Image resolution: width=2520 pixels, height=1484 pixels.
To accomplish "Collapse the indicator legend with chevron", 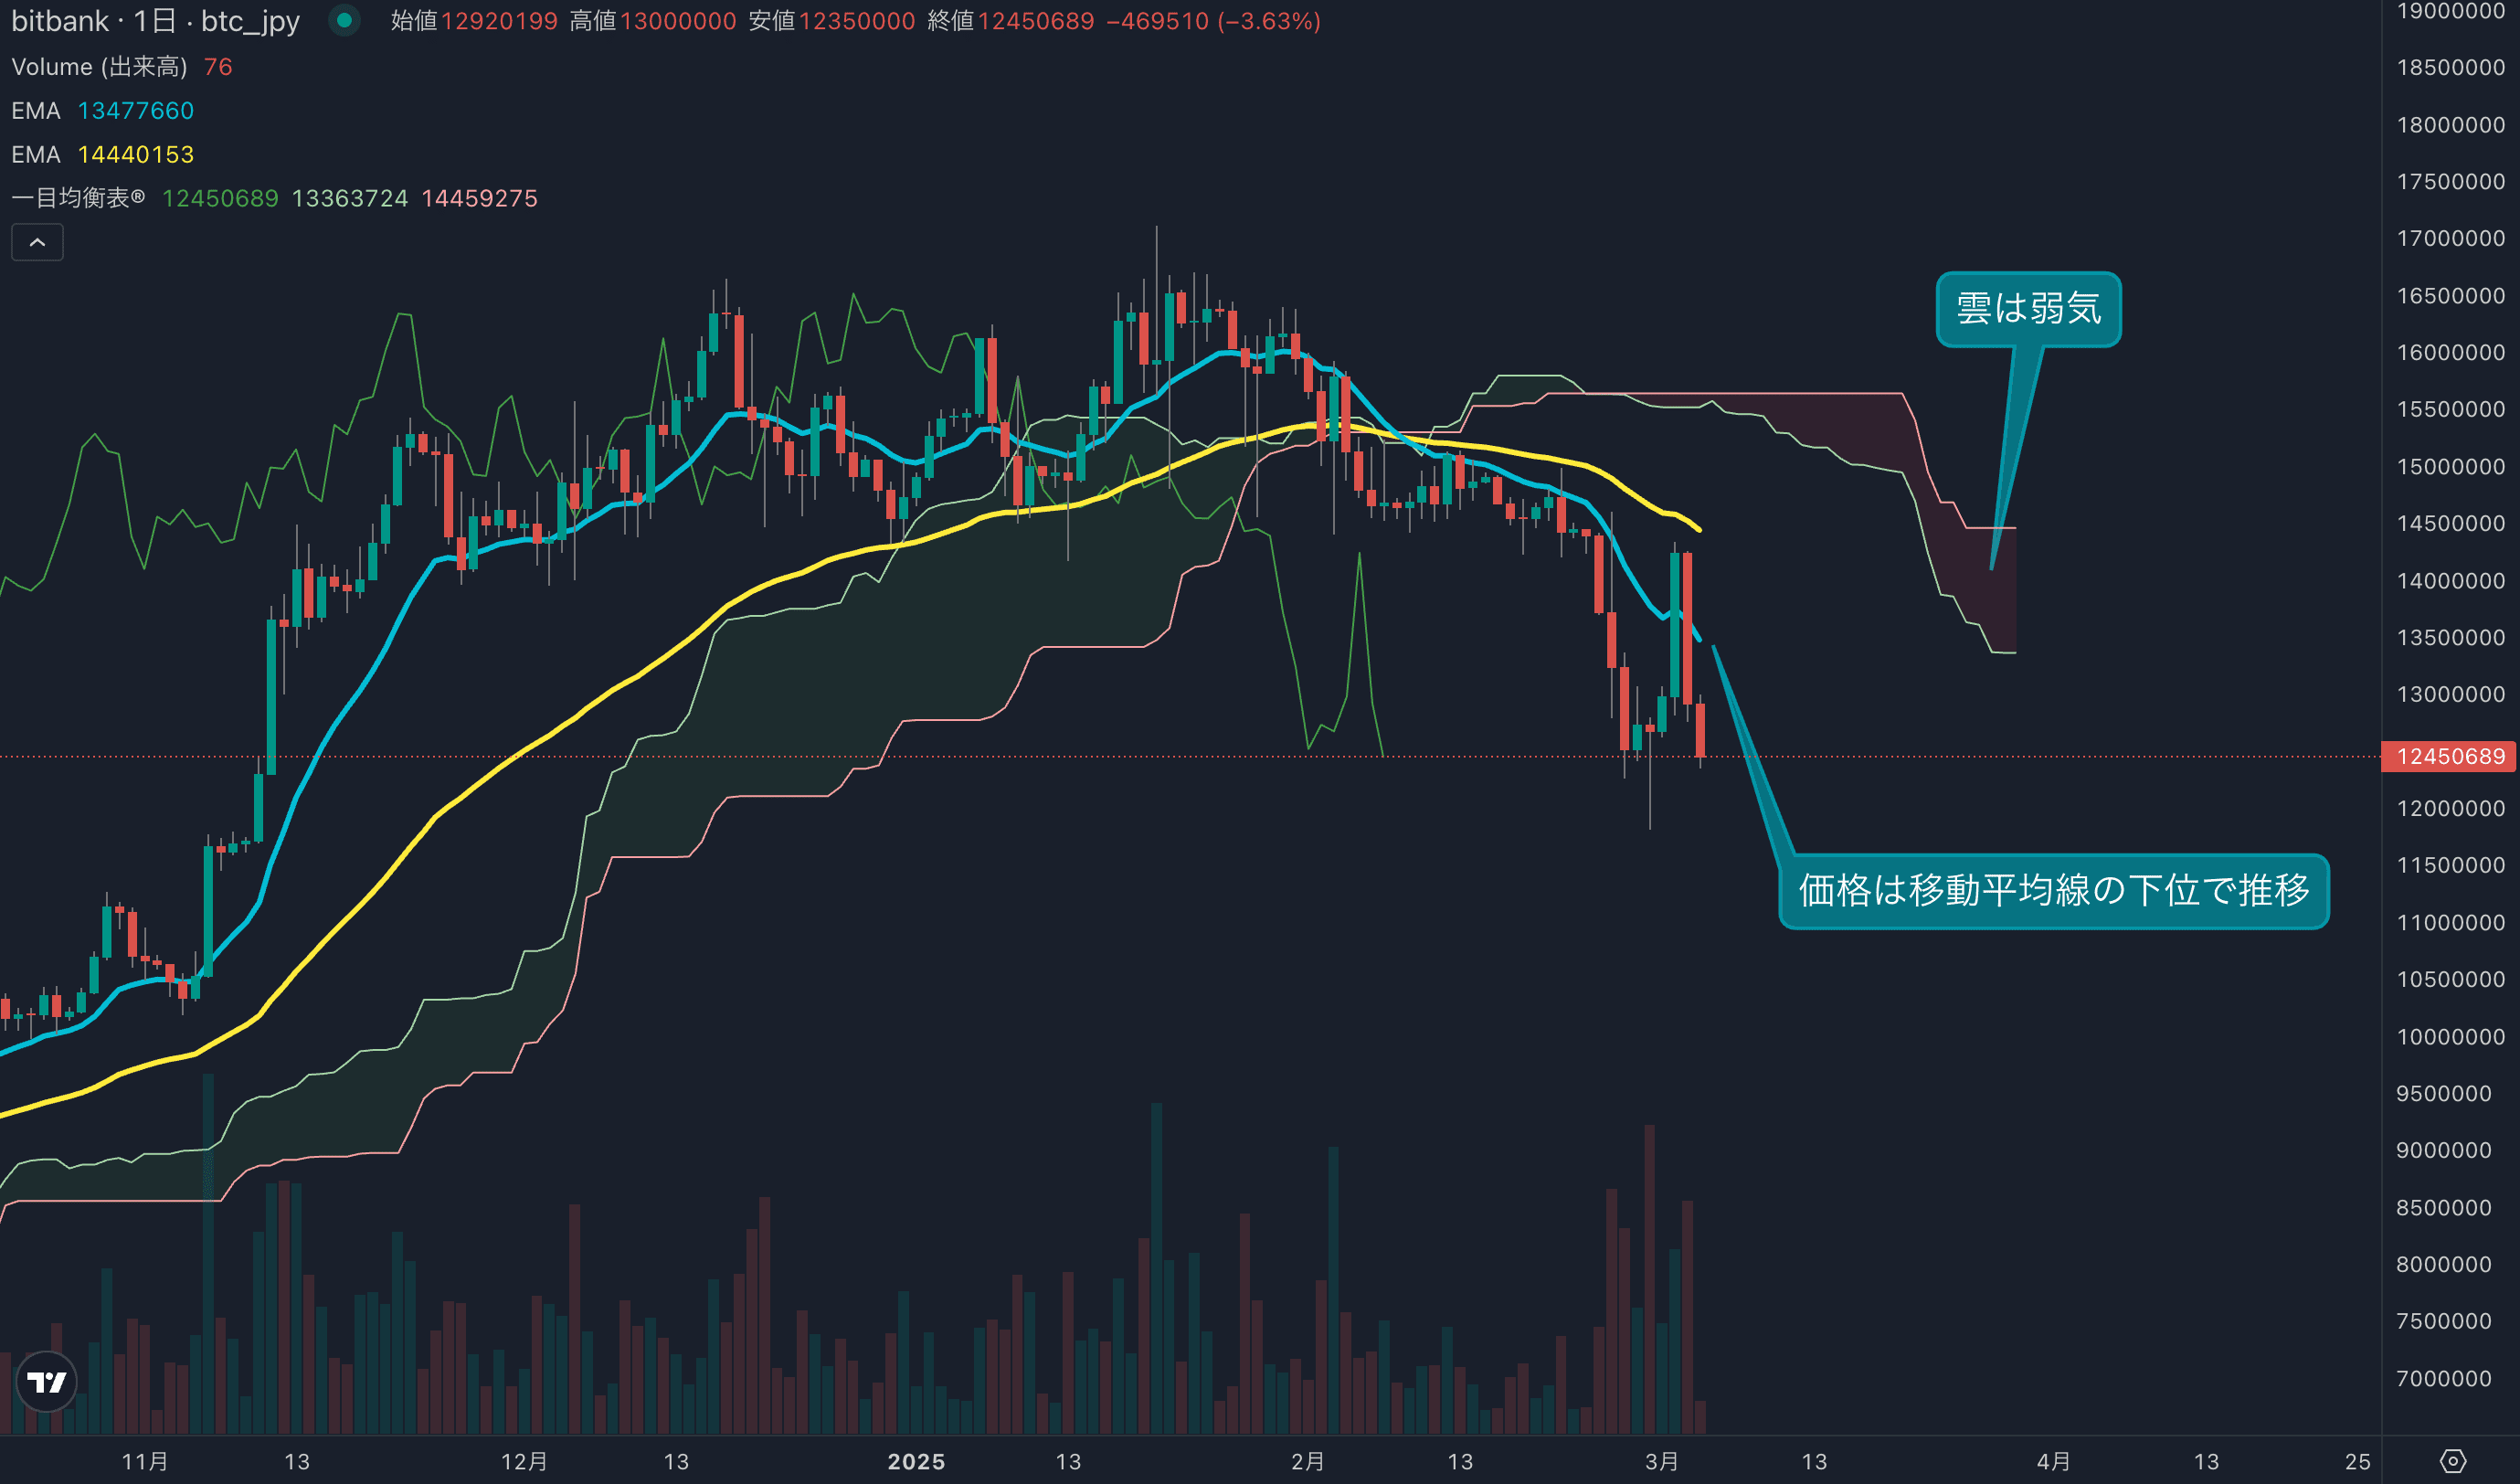I will [37, 242].
